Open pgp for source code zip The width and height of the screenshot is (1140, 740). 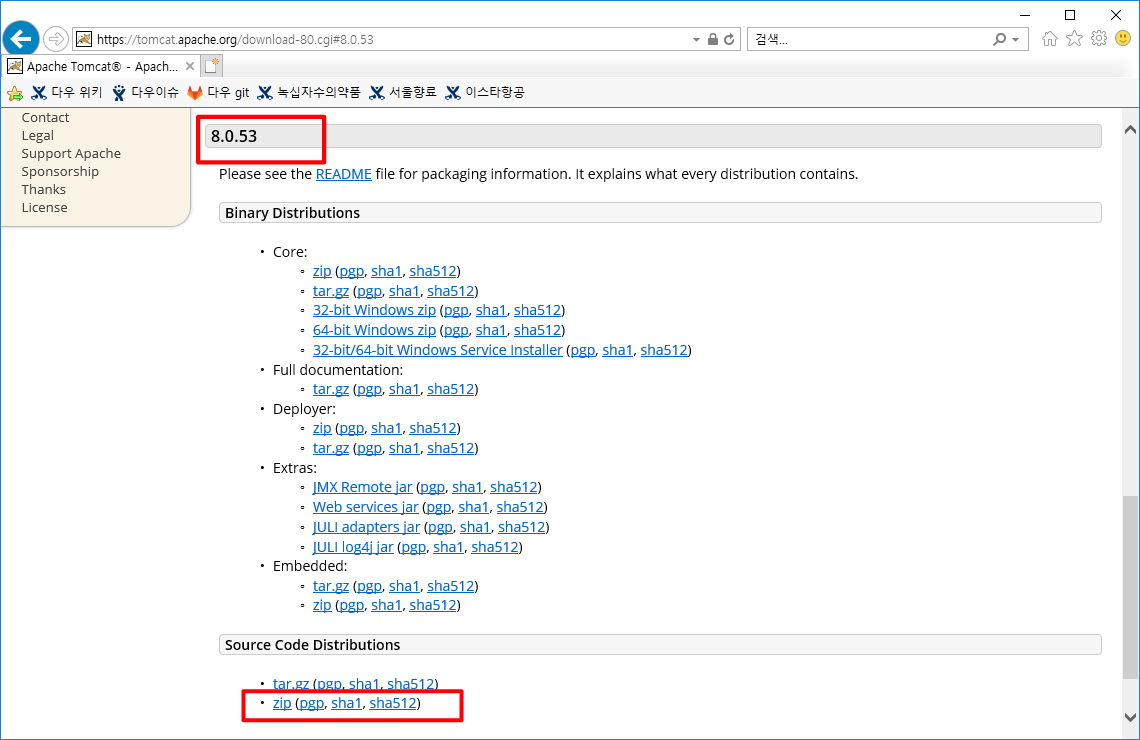[311, 703]
